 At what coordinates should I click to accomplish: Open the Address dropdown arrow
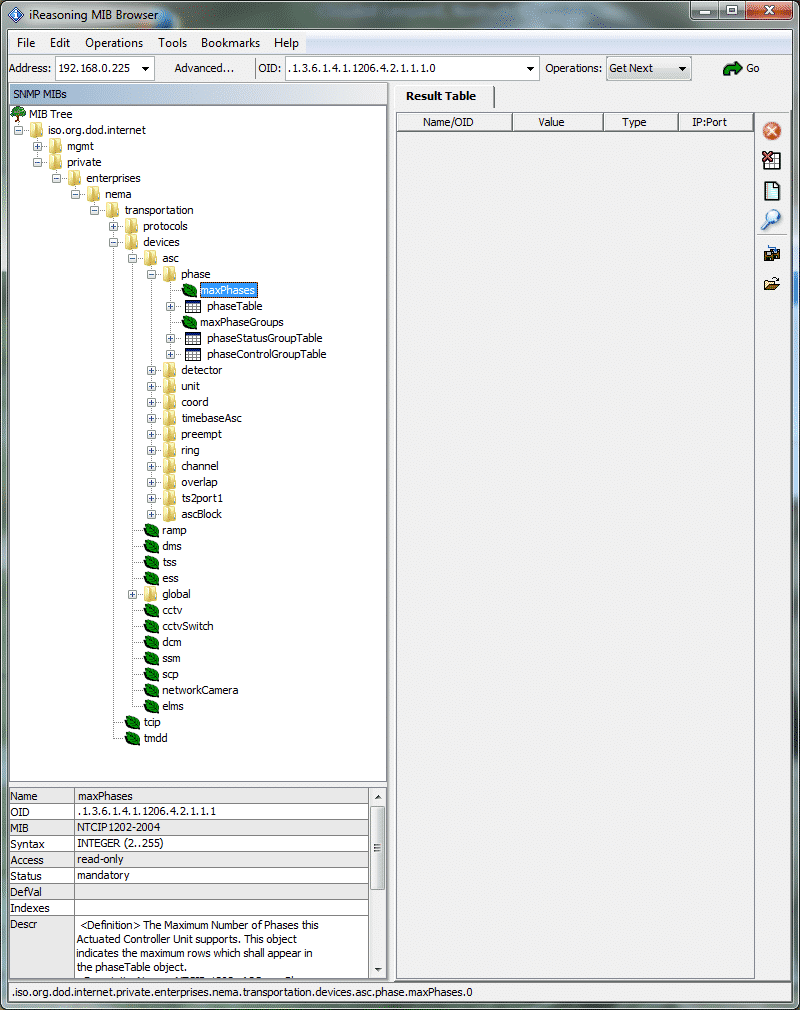[x=146, y=68]
